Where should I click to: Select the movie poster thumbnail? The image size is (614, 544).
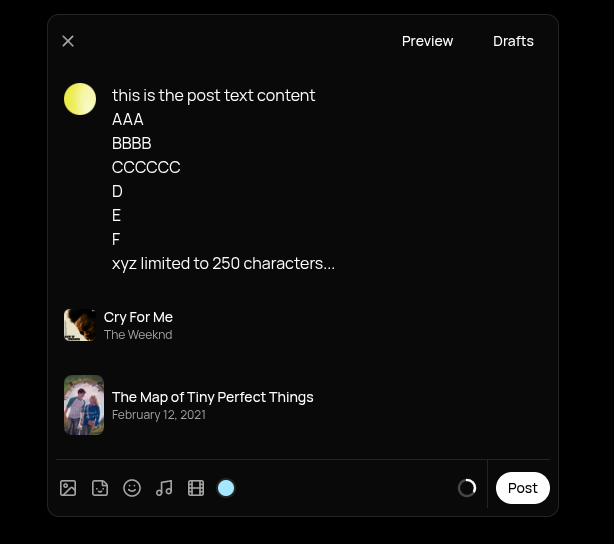pyautogui.click(x=84, y=405)
